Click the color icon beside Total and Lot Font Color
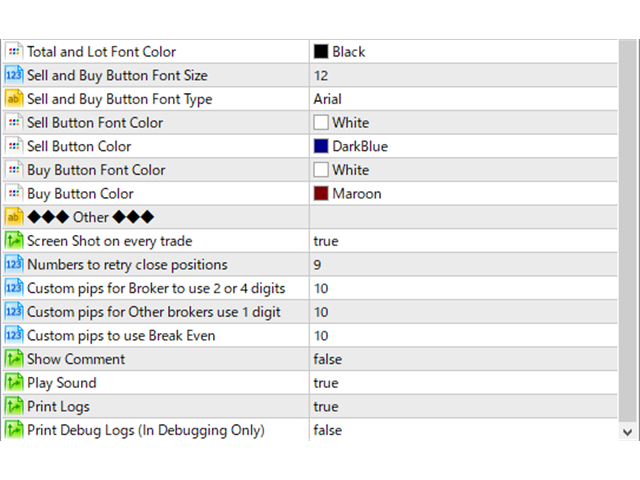Viewport: 640px width, 480px height. click(x=14, y=52)
